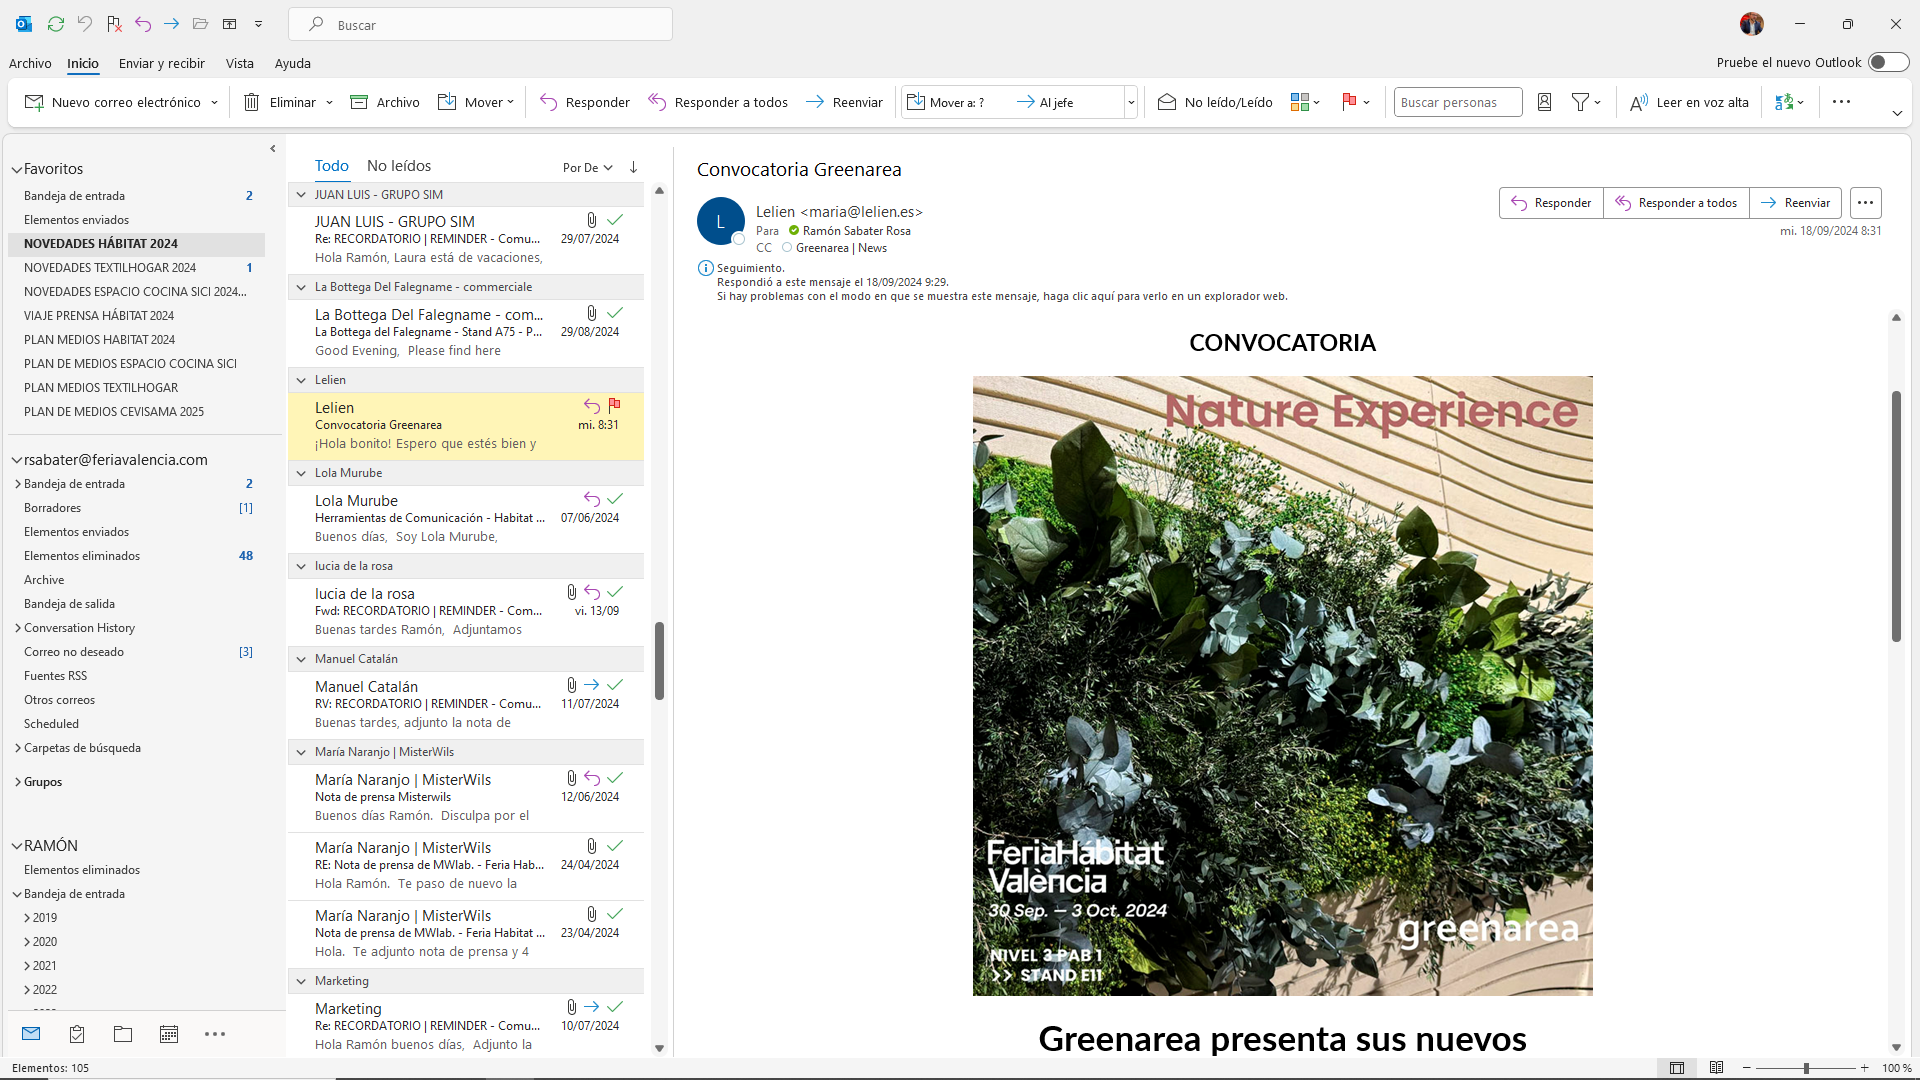
Task: Click Responder button in reading pane
Action: point(1551,203)
